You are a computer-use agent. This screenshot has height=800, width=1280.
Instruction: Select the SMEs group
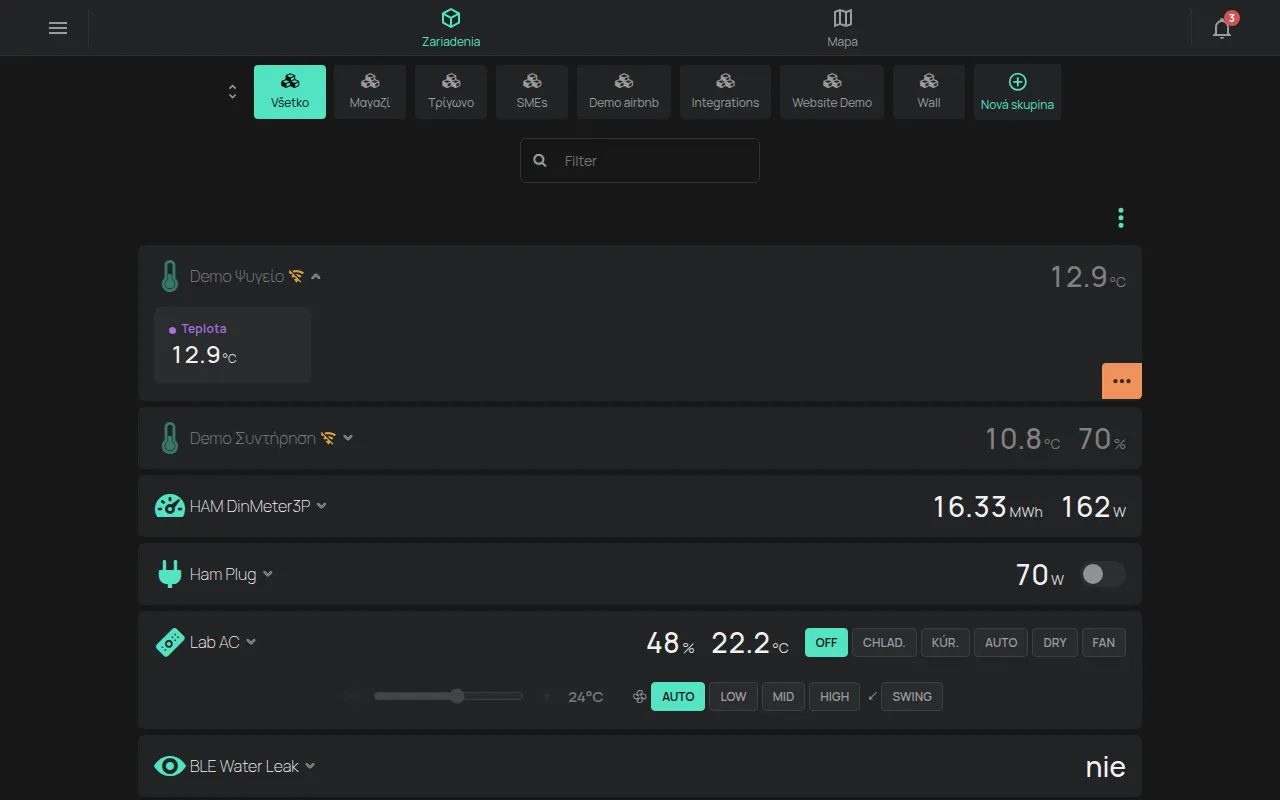point(532,92)
